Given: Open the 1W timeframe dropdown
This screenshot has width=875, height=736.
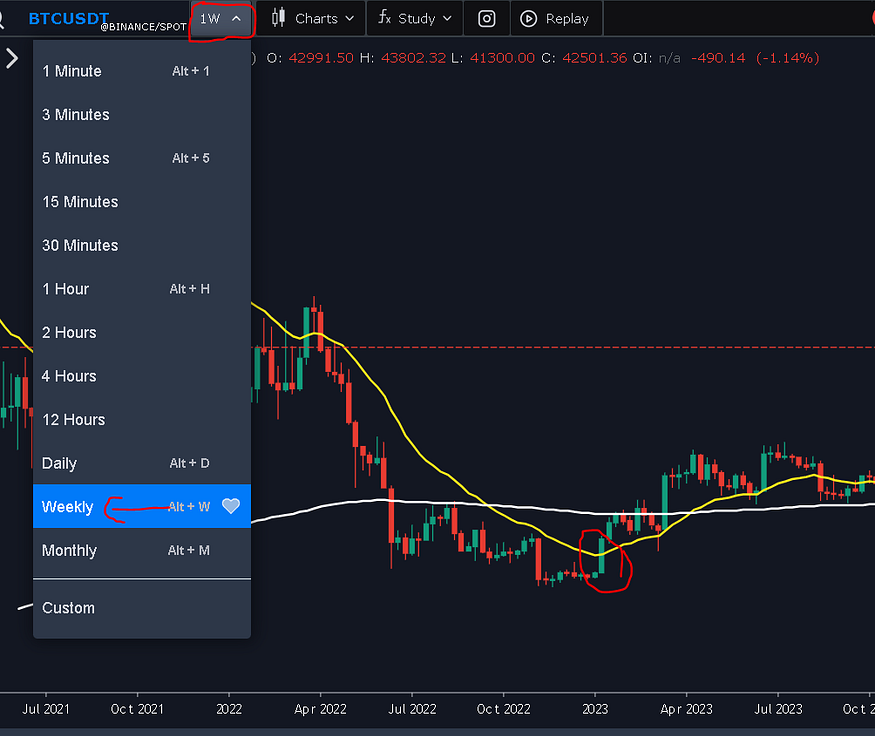Looking at the screenshot, I should click(221, 19).
